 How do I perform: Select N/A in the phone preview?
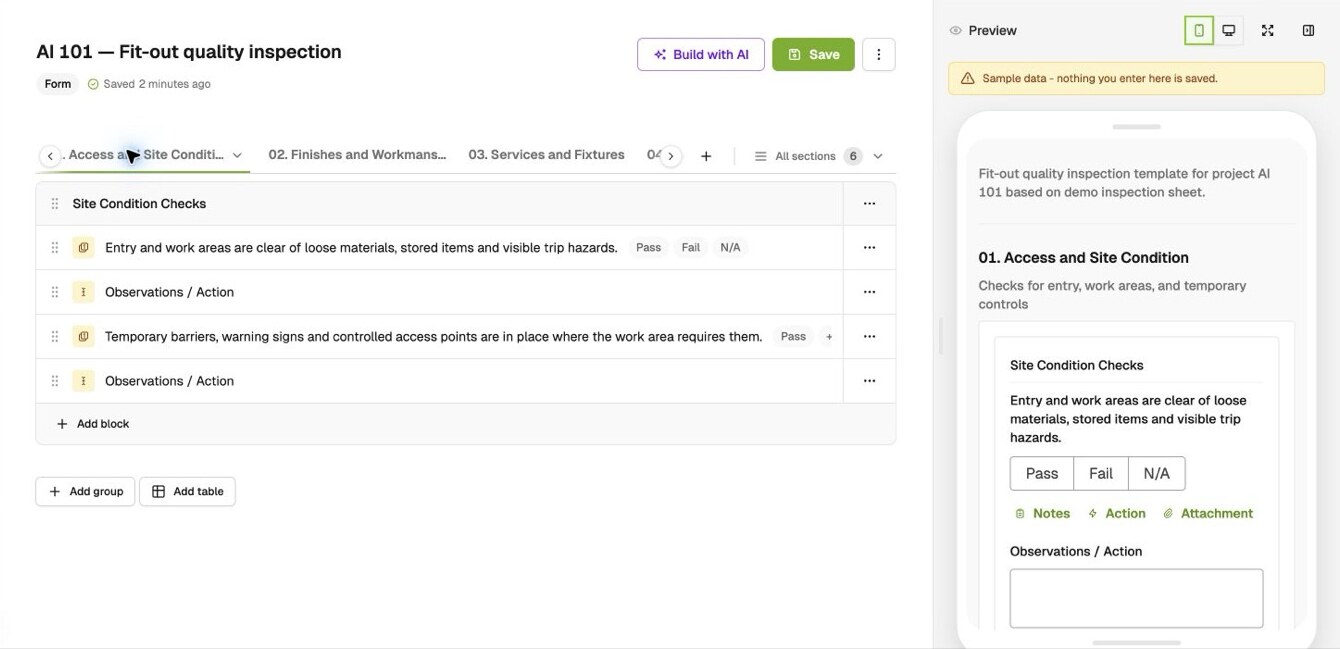point(1157,474)
